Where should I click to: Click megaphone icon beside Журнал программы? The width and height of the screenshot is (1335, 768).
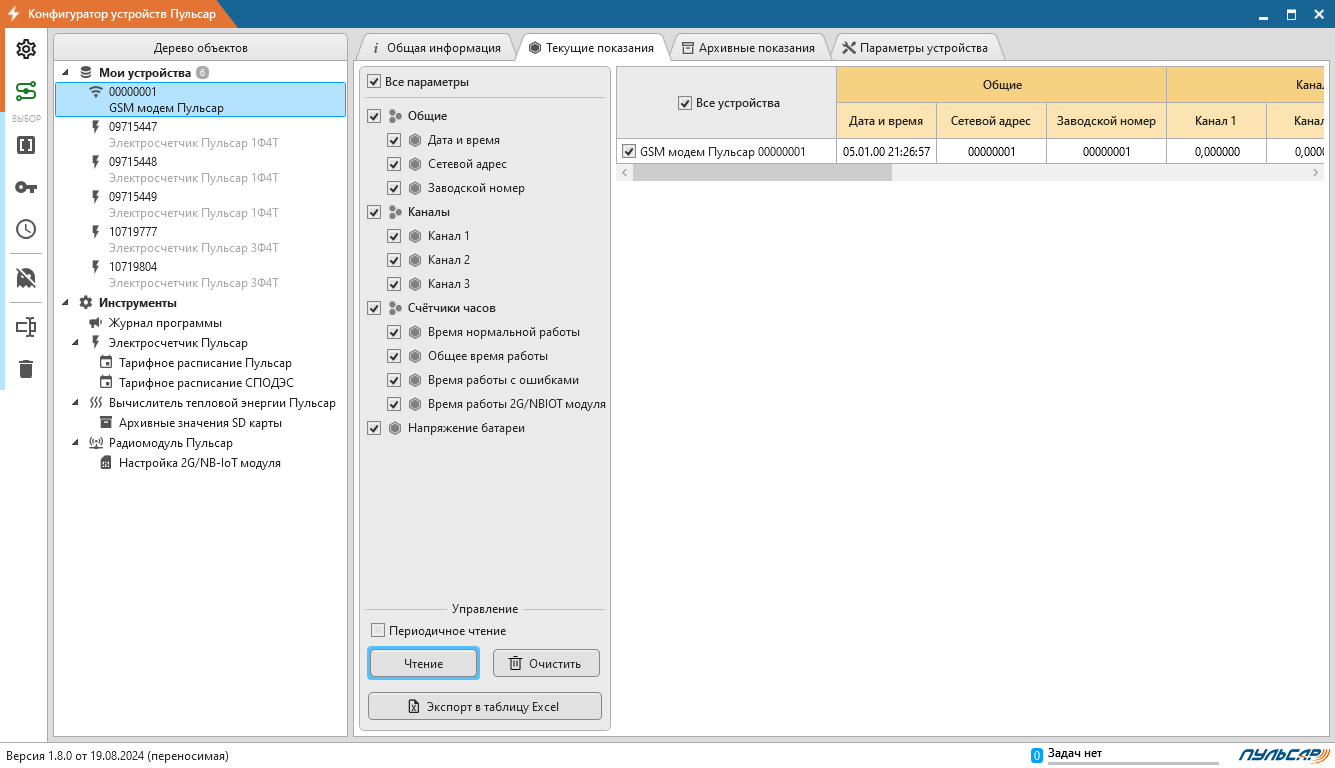click(96, 323)
